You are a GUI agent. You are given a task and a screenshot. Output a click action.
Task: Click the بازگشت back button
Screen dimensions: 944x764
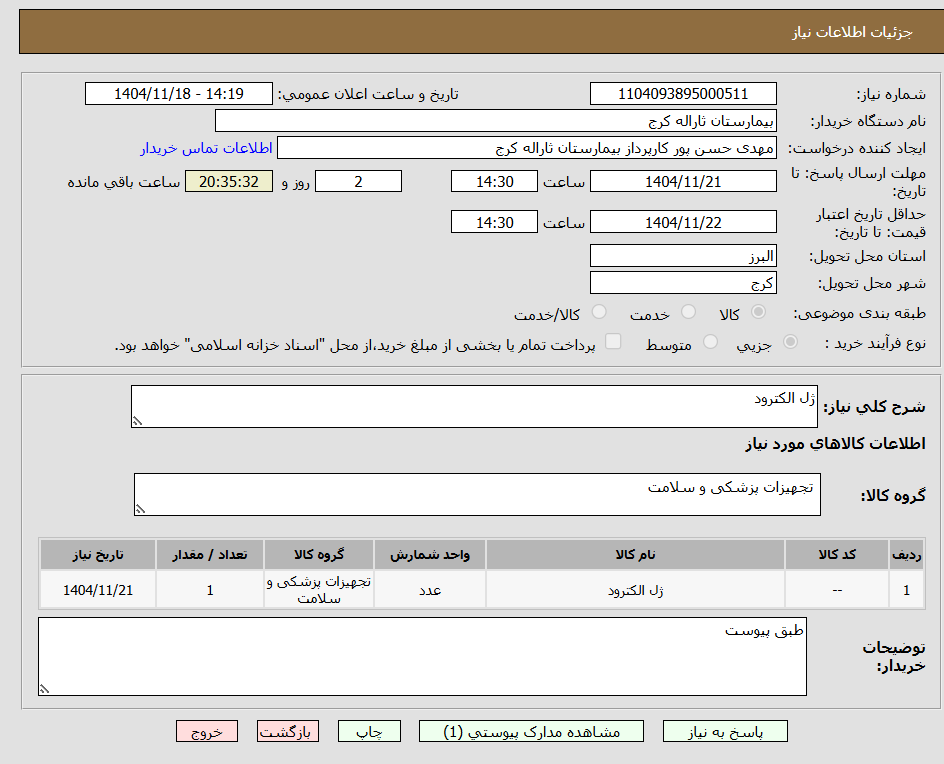click(288, 731)
